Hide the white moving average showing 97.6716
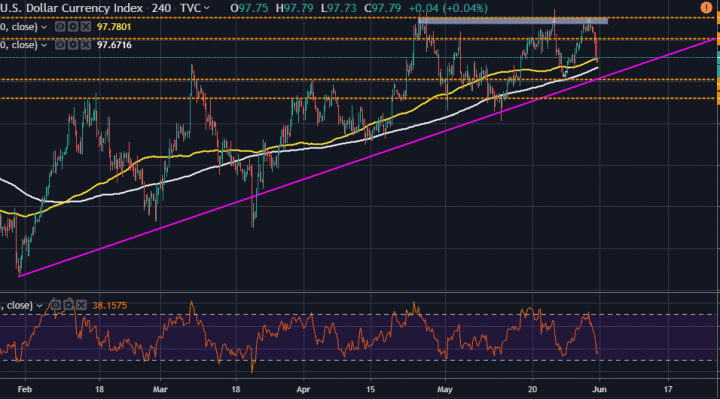 coord(60,45)
